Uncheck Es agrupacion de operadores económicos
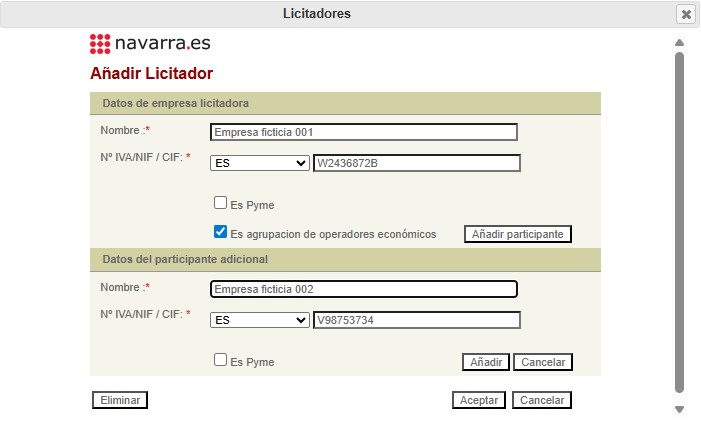Viewport: 701px width, 422px height. 220,232
